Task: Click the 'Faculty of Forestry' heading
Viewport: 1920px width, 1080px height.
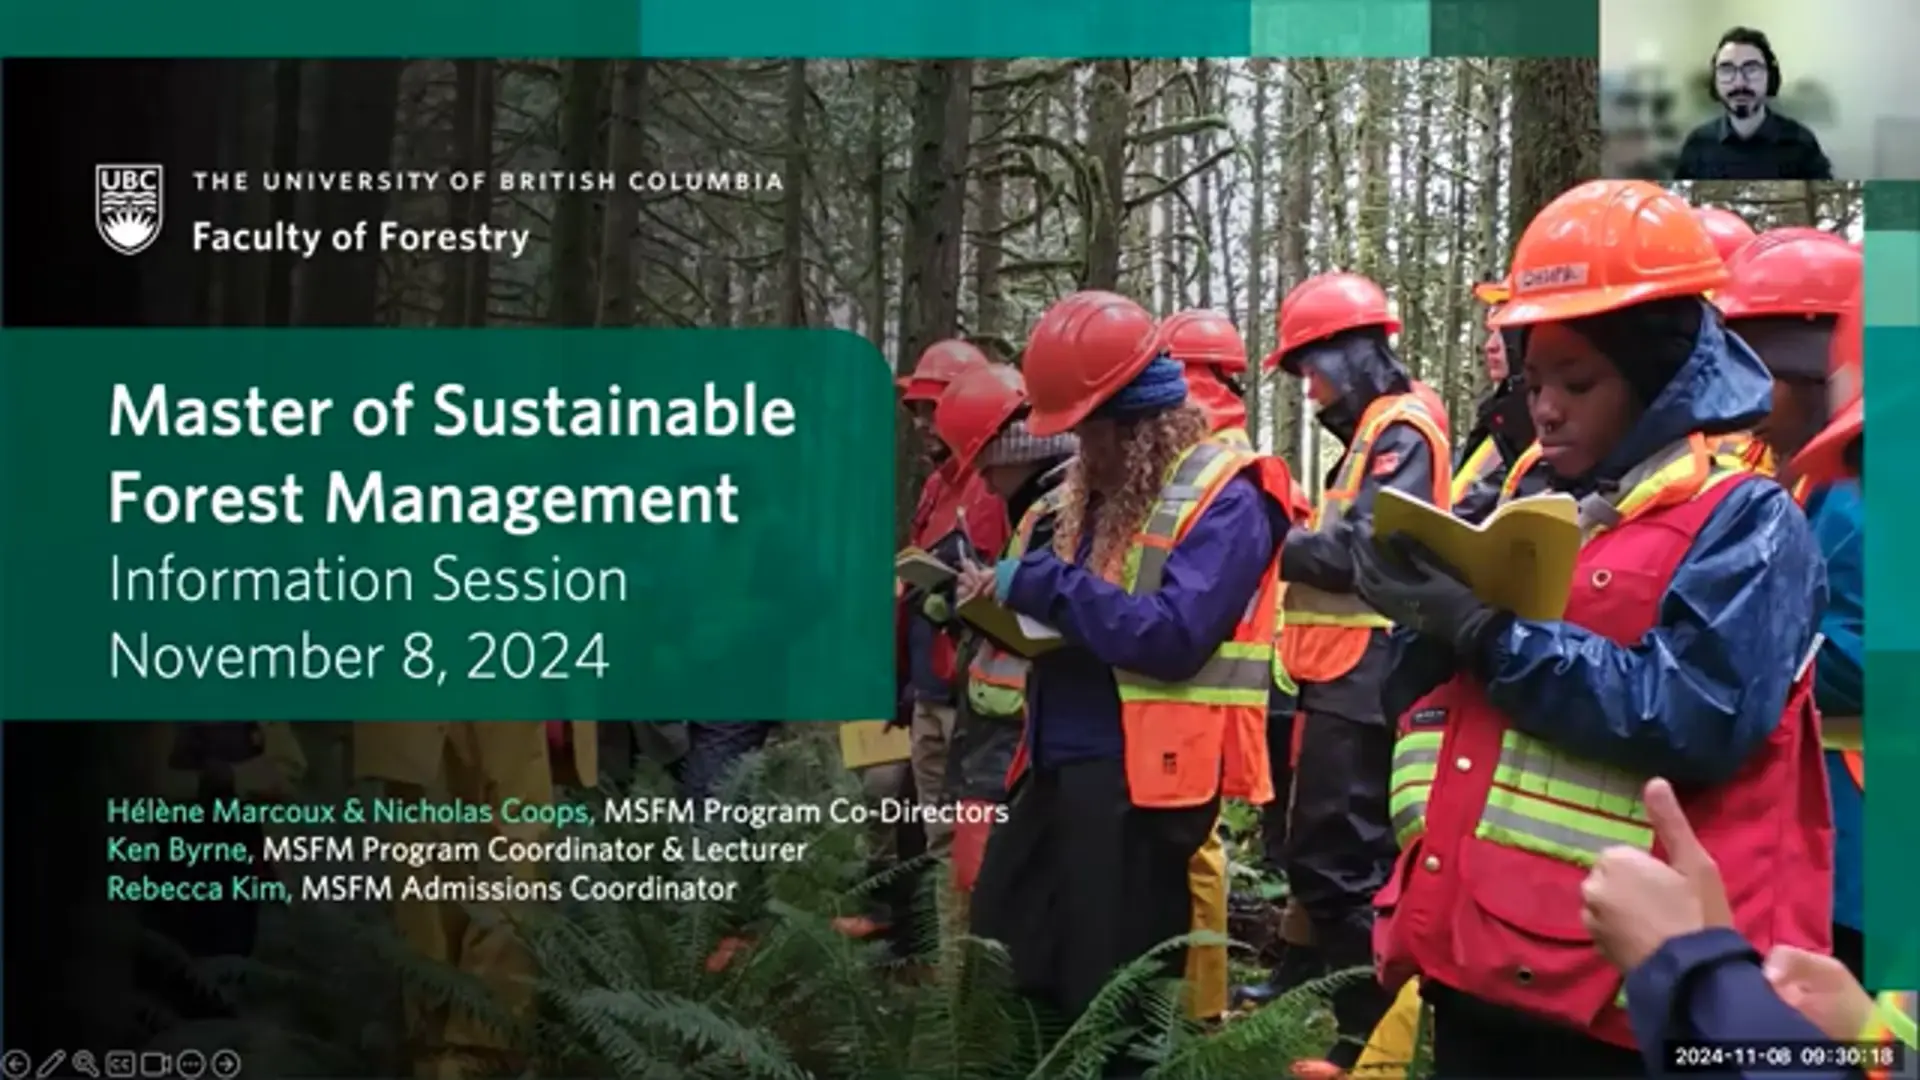Action: [x=361, y=238]
